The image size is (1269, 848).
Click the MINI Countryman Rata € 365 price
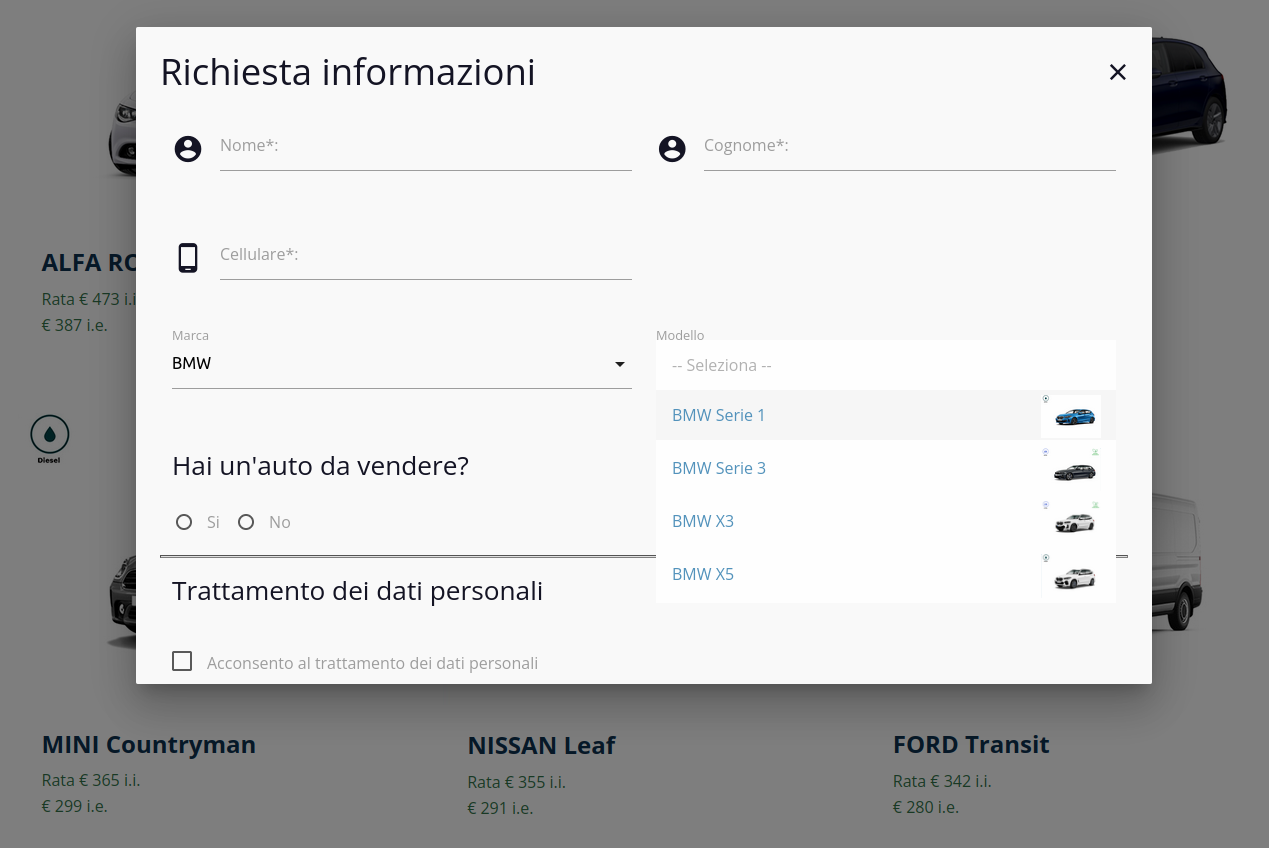point(91,781)
